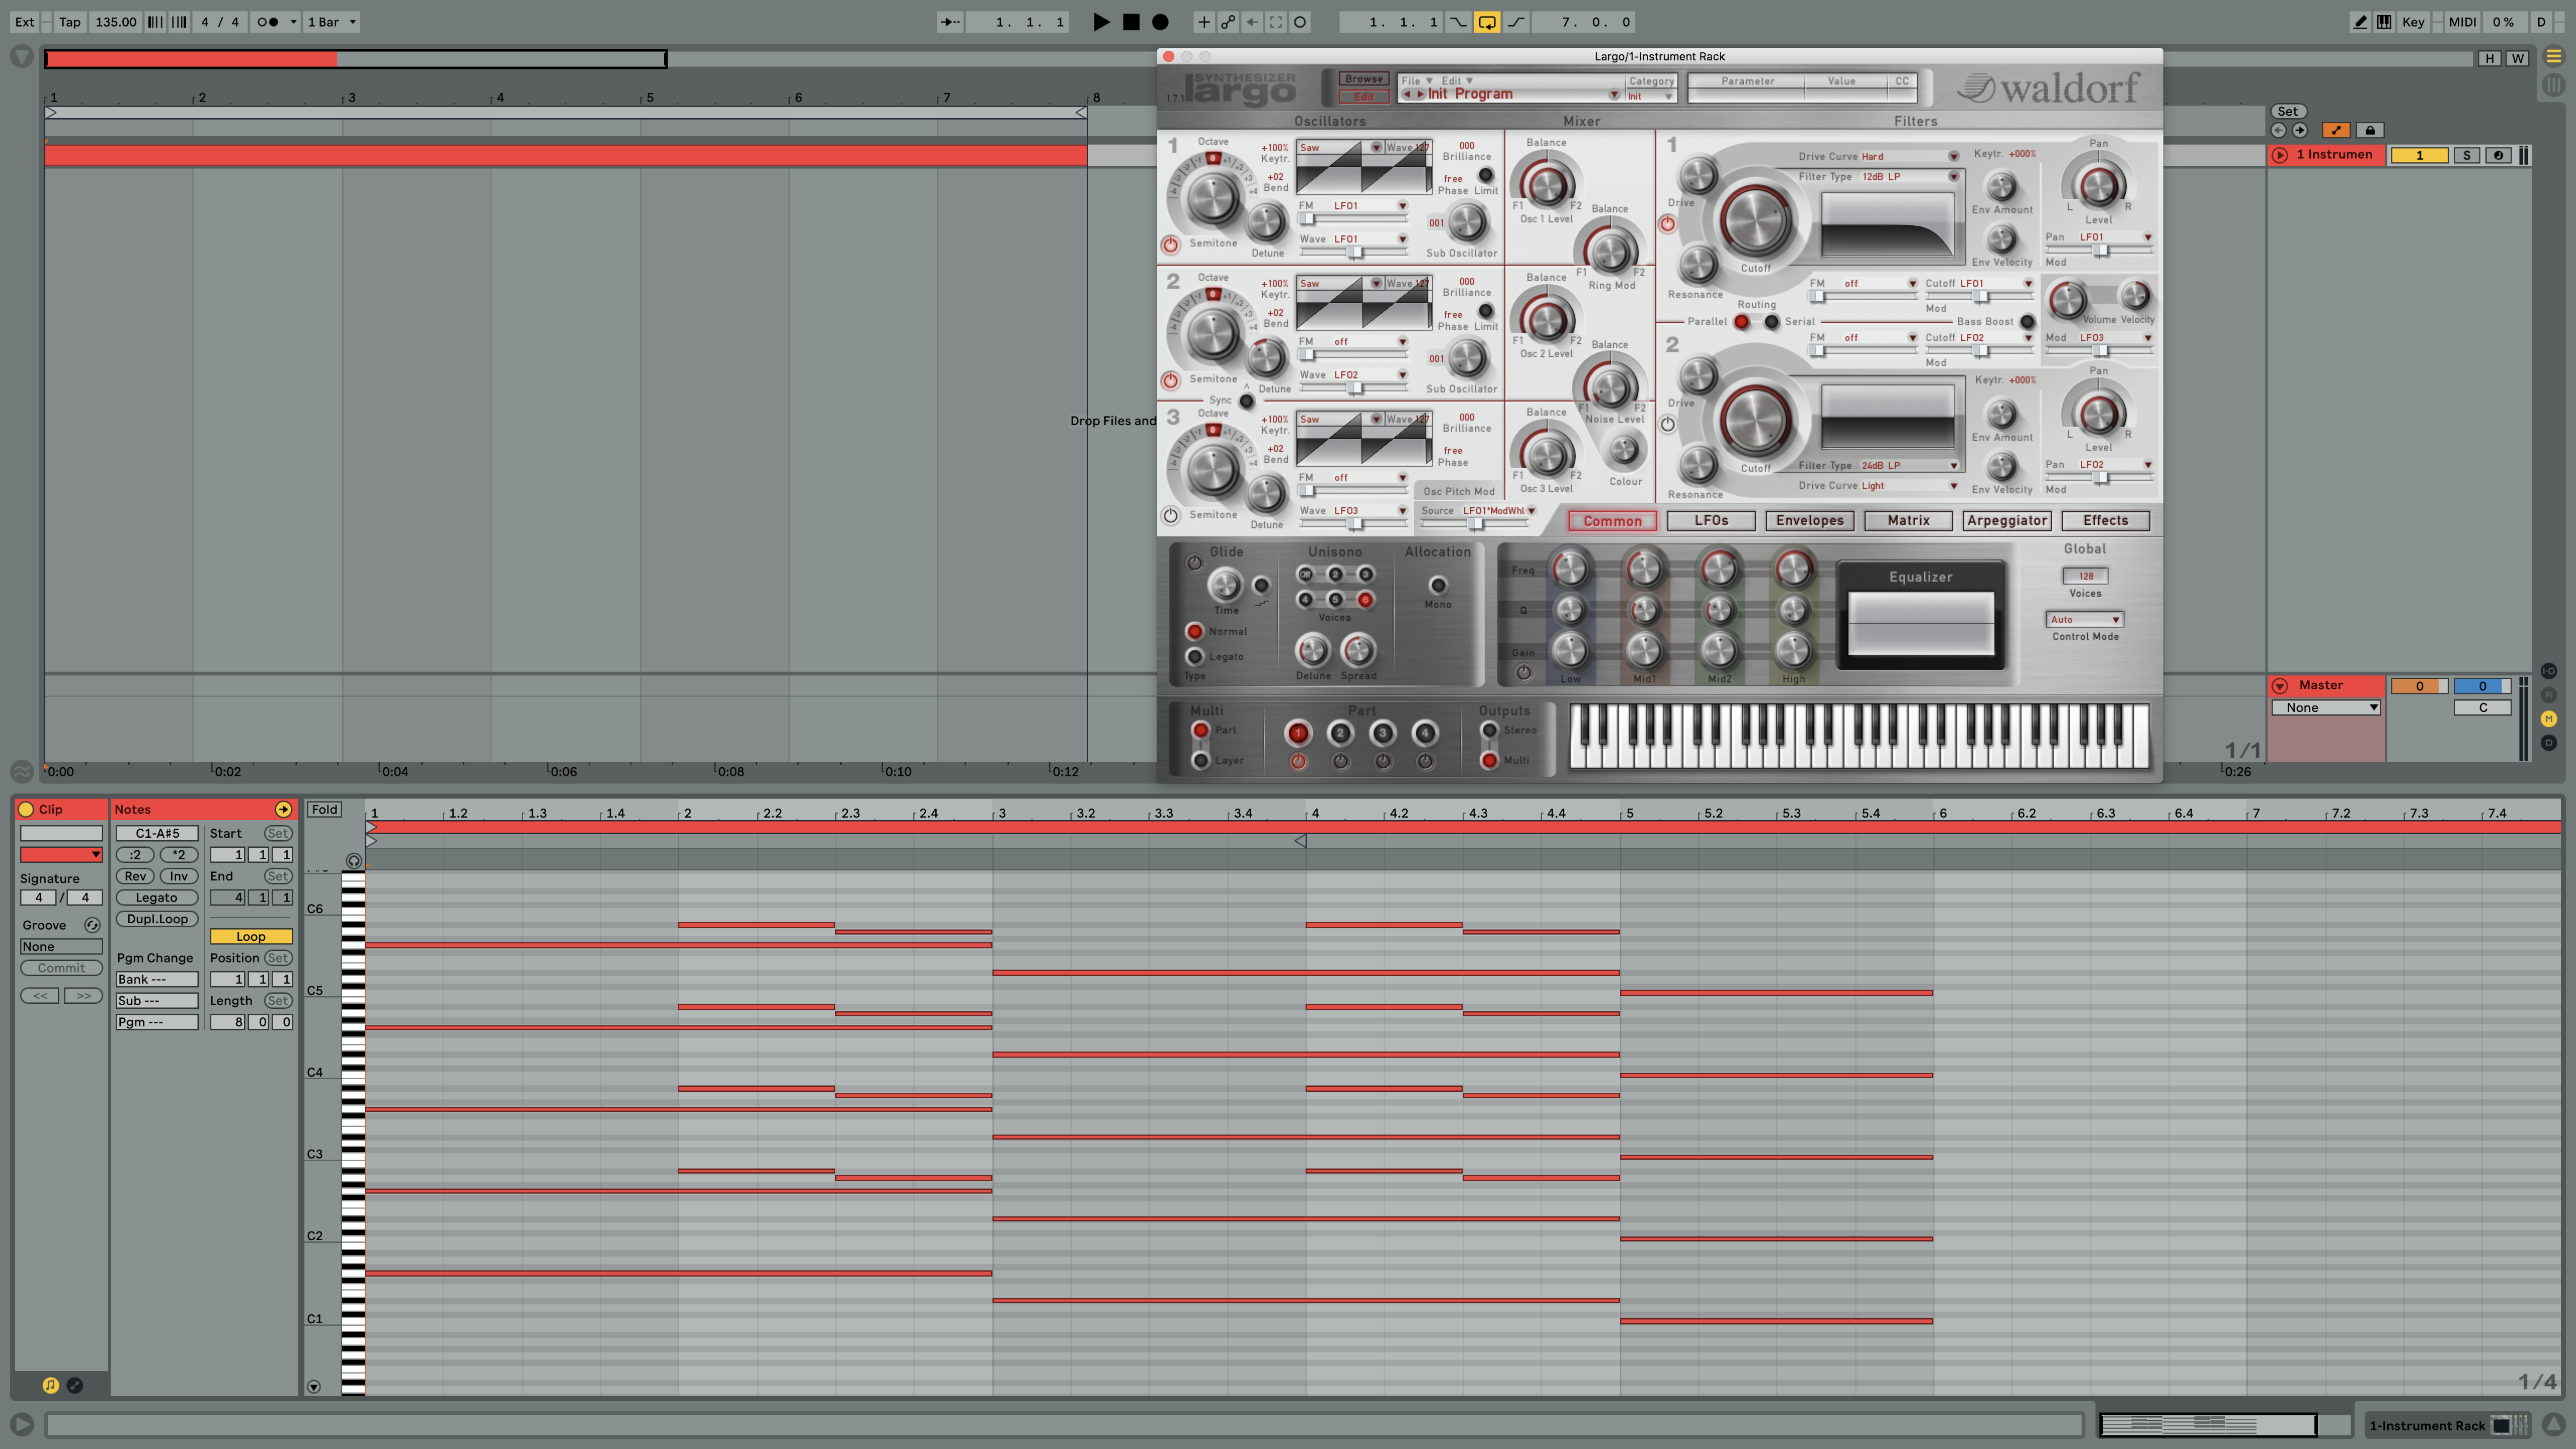Open the Master track None dropdown

click(2325, 708)
